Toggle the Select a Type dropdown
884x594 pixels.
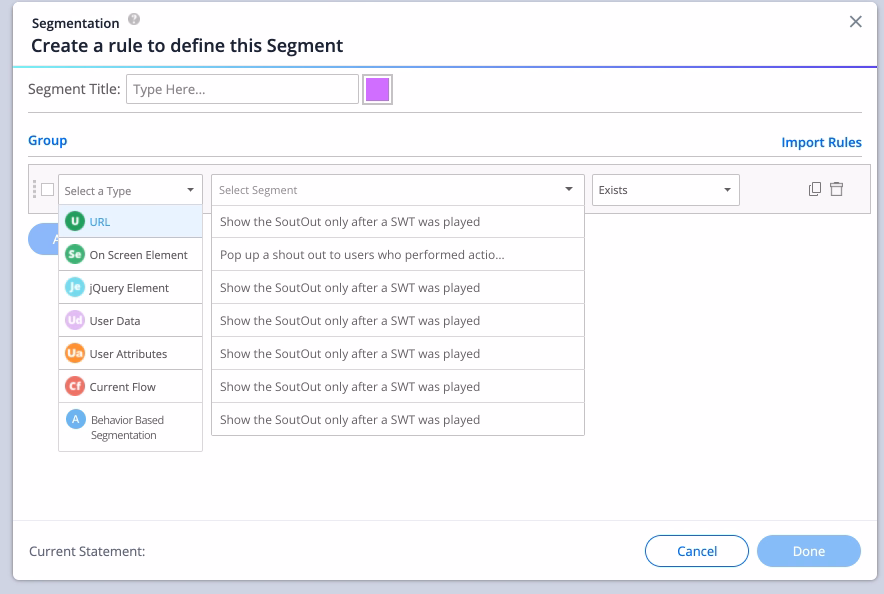(130, 190)
